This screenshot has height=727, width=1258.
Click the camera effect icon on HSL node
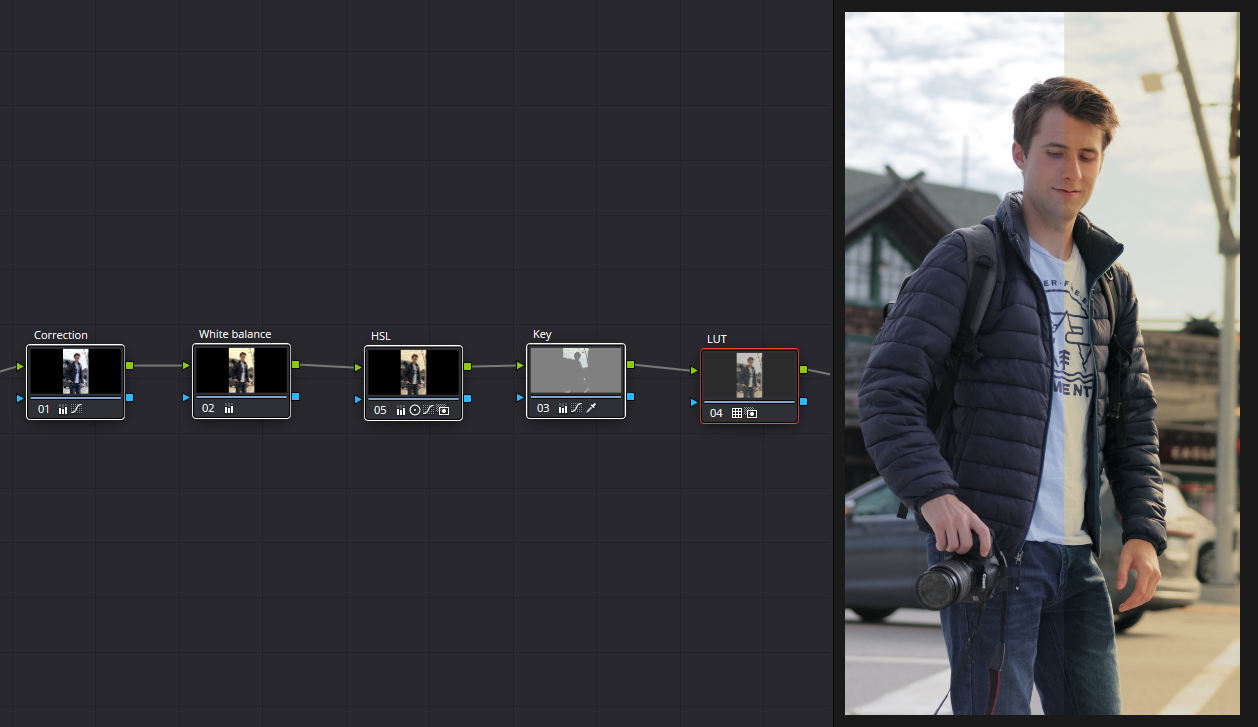(443, 410)
